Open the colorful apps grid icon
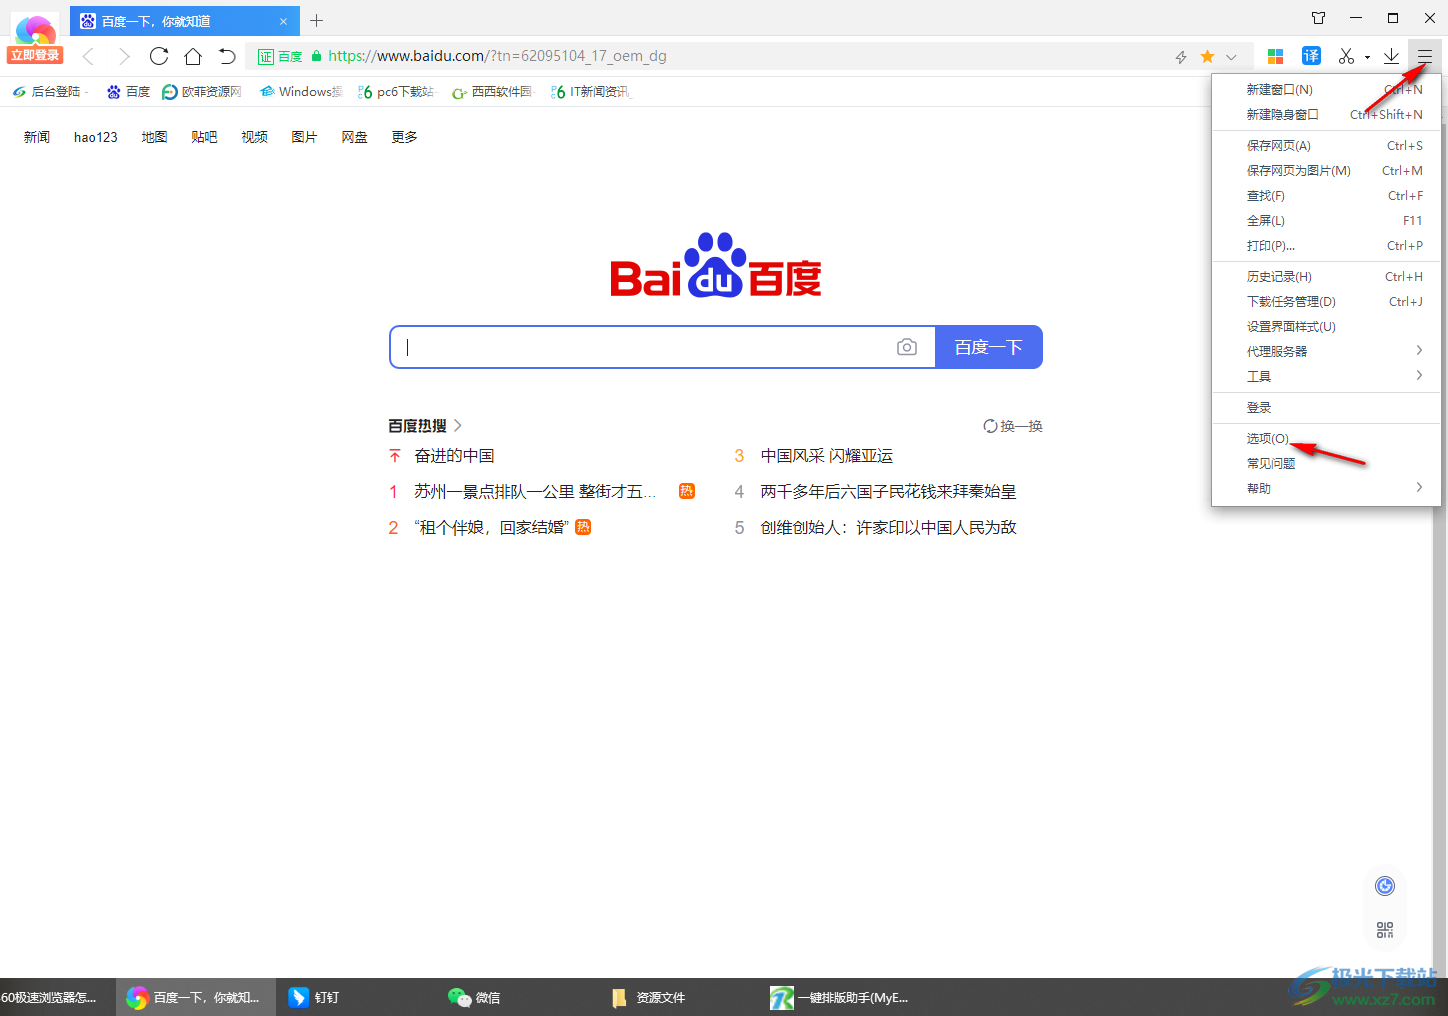1448x1016 pixels. pyautogui.click(x=1275, y=56)
